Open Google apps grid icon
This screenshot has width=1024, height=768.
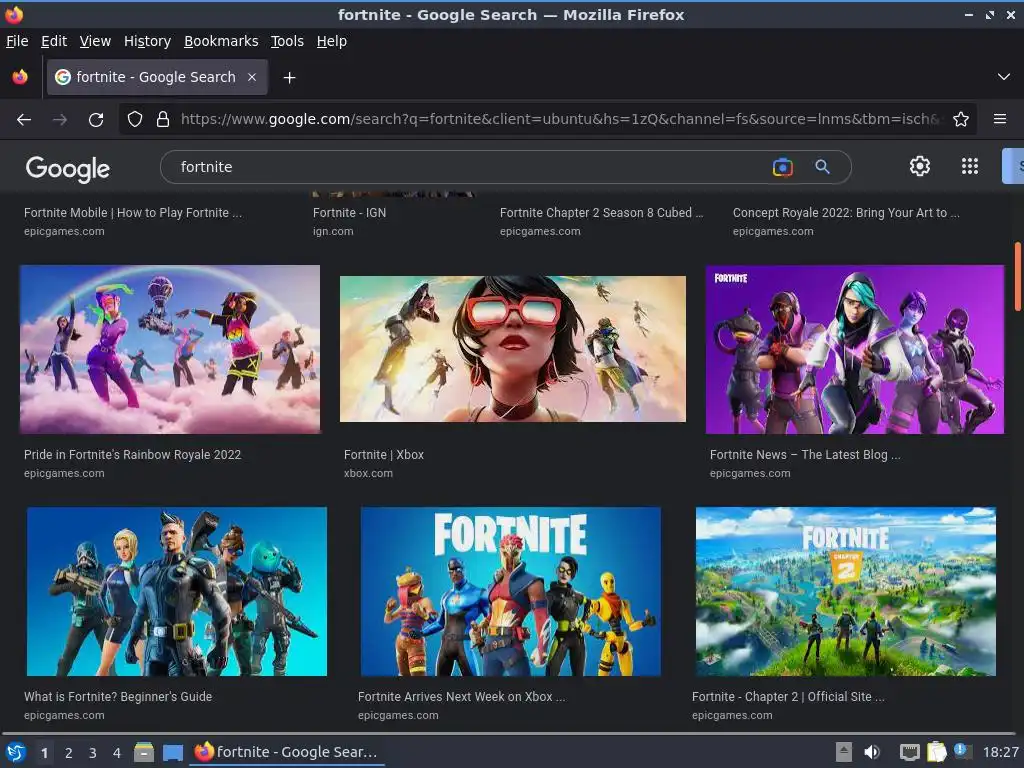pyautogui.click(x=970, y=166)
